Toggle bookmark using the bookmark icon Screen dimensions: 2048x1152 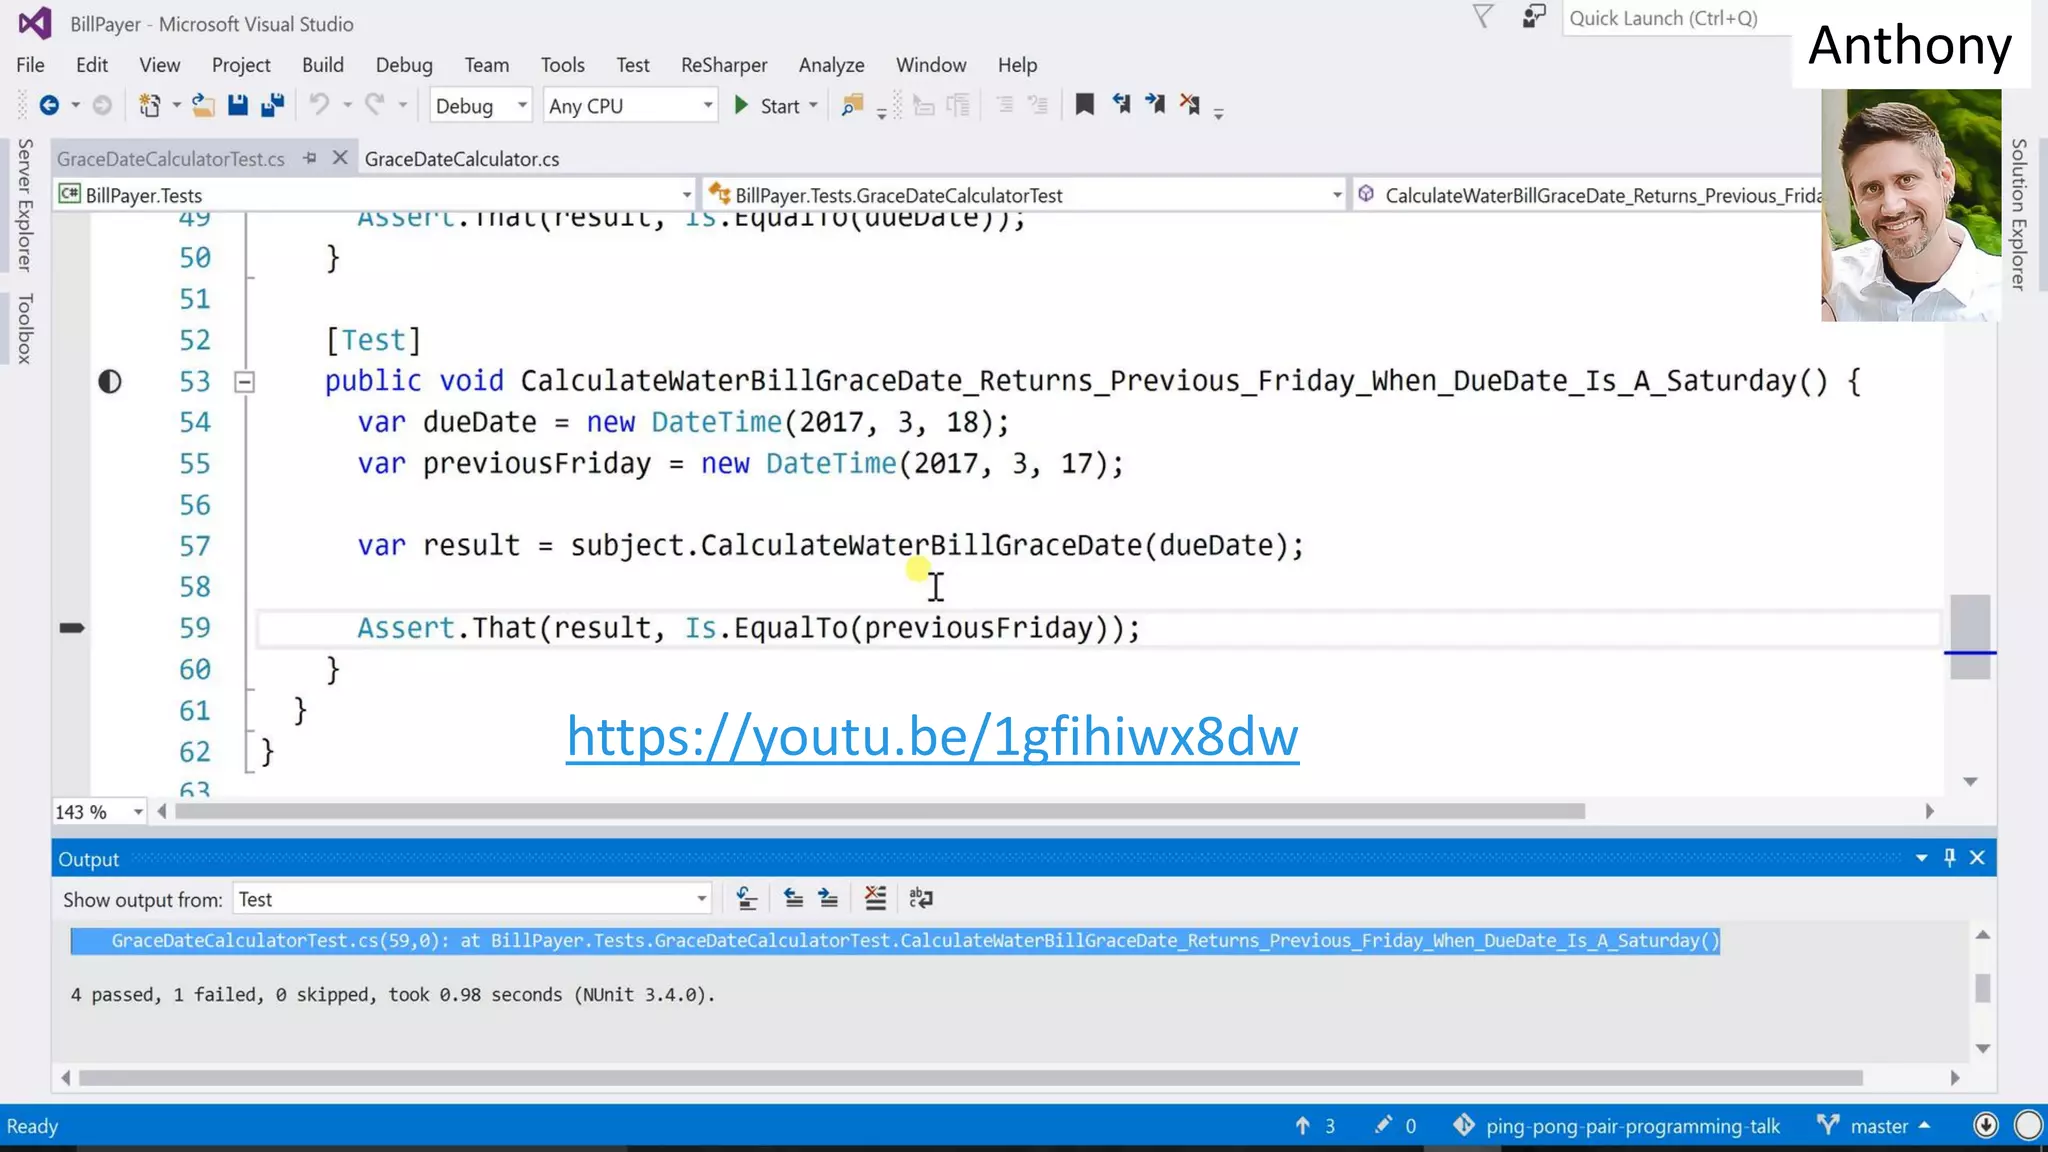pyautogui.click(x=1084, y=104)
